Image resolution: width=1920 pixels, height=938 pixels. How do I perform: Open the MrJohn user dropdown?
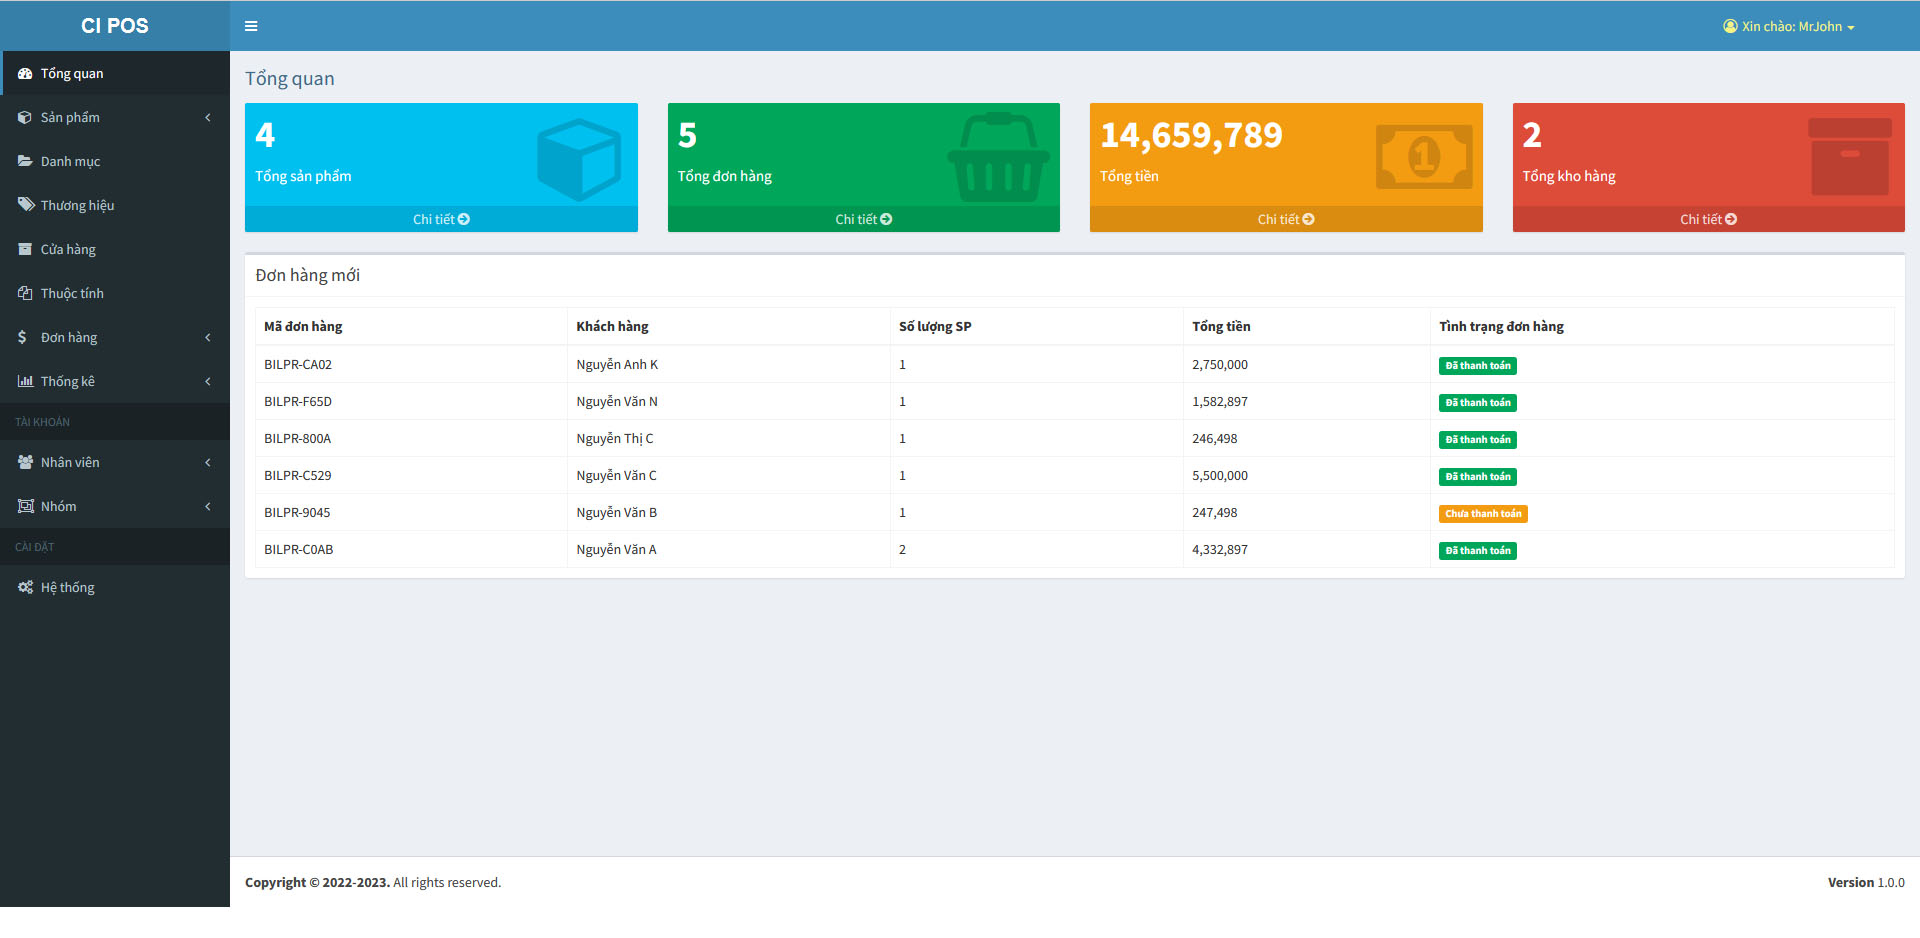(x=1789, y=26)
